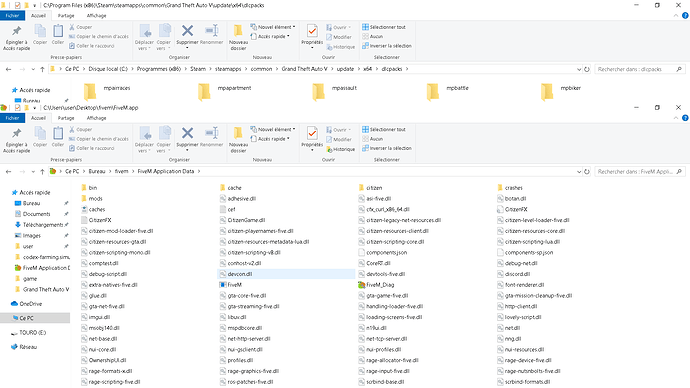The image size is (690, 388).
Task: Switch to Affichage tab in FiveM window
Action: (x=96, y=118)
